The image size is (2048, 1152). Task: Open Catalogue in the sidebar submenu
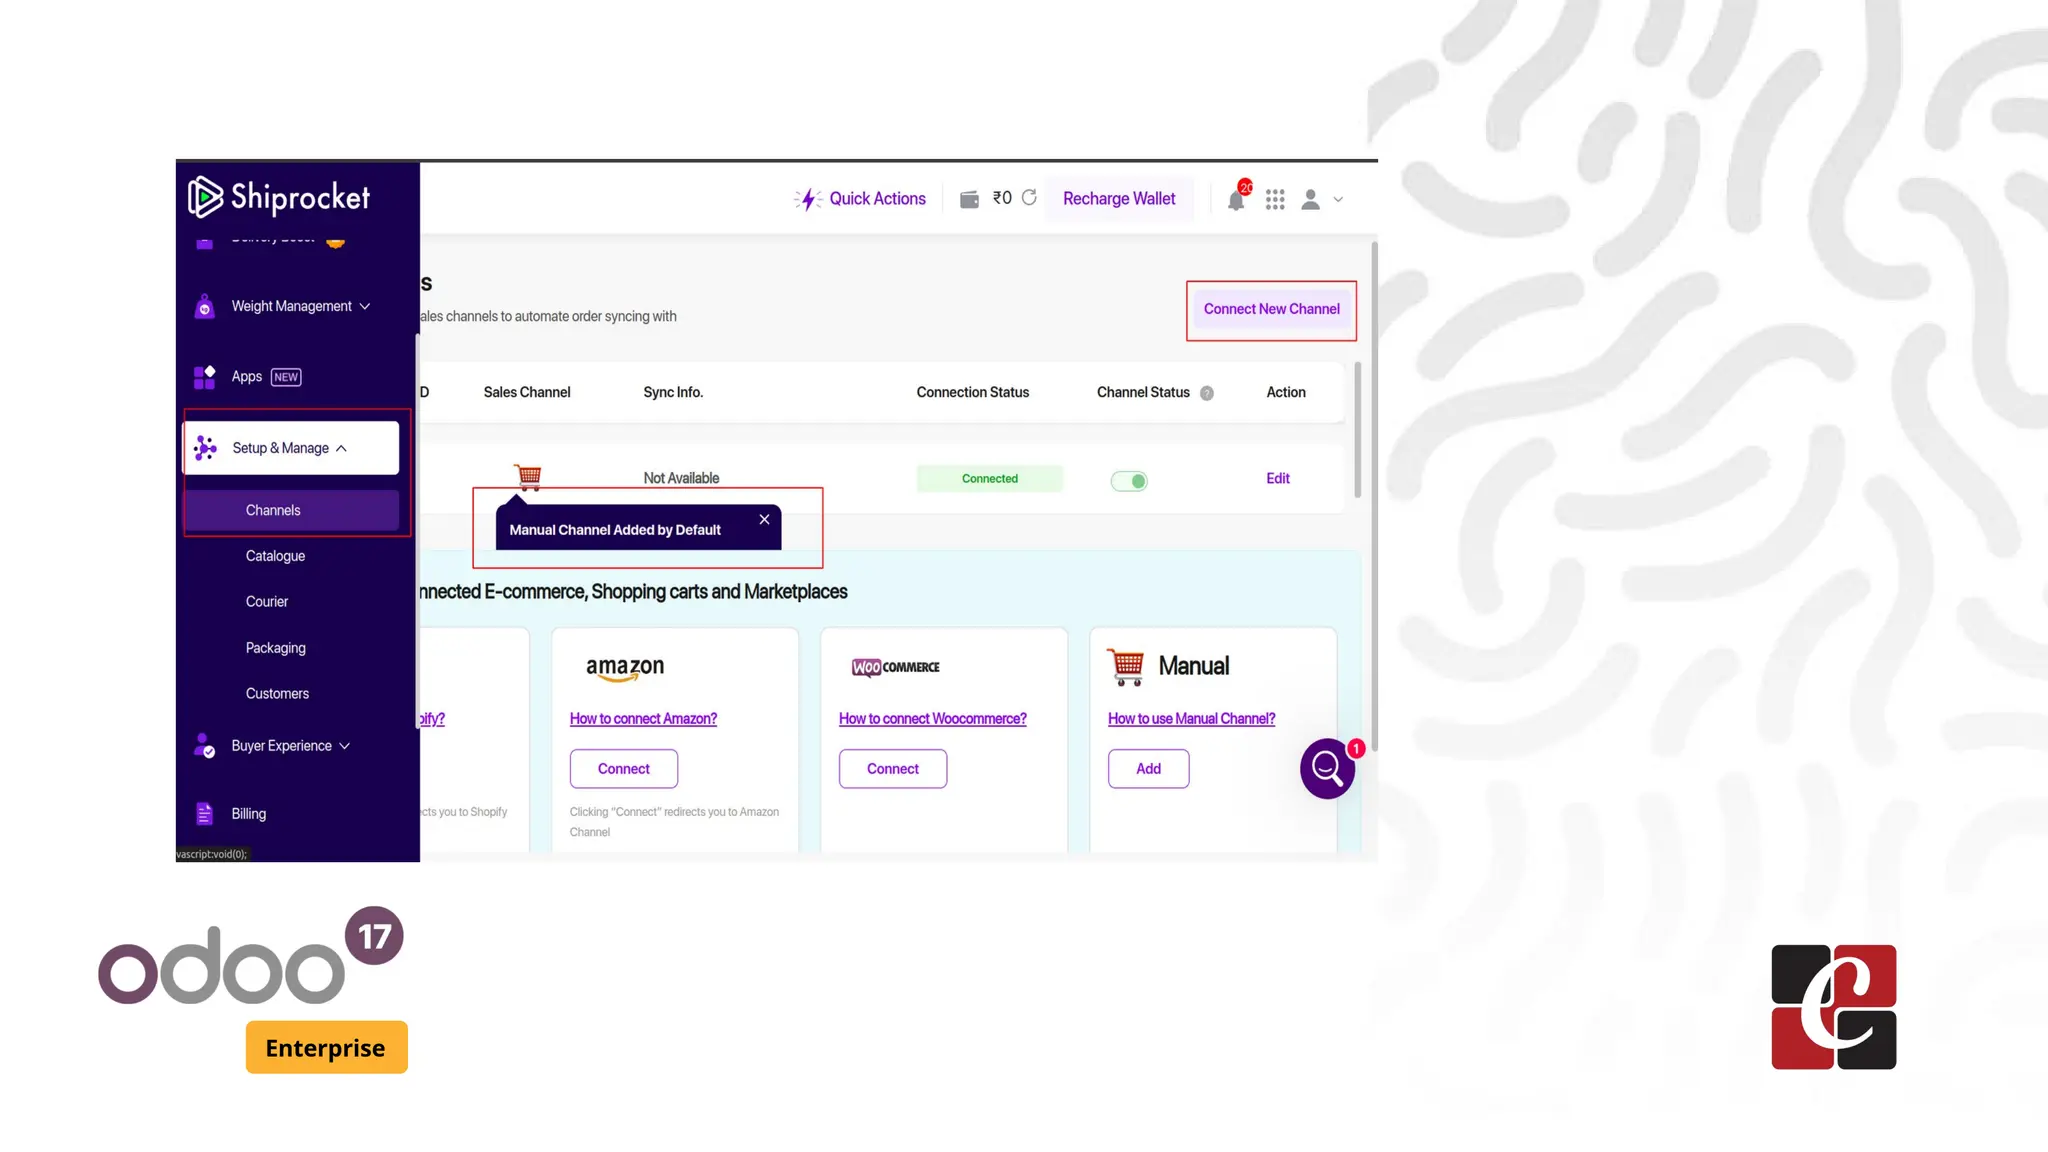point(275,556)
